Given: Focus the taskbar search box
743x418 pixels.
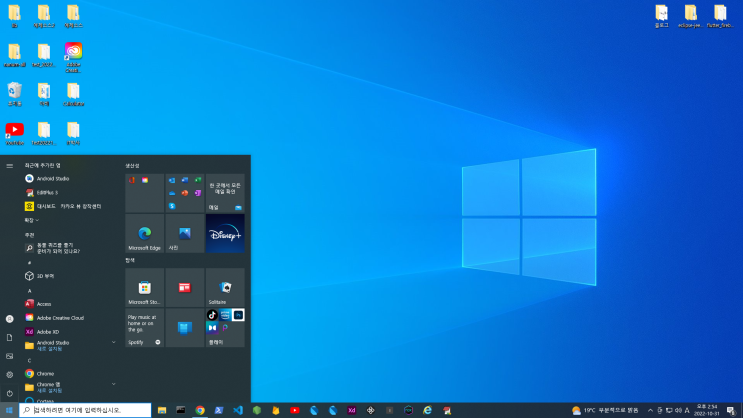Looking at the screenshot, I should (x=85, y=410).
